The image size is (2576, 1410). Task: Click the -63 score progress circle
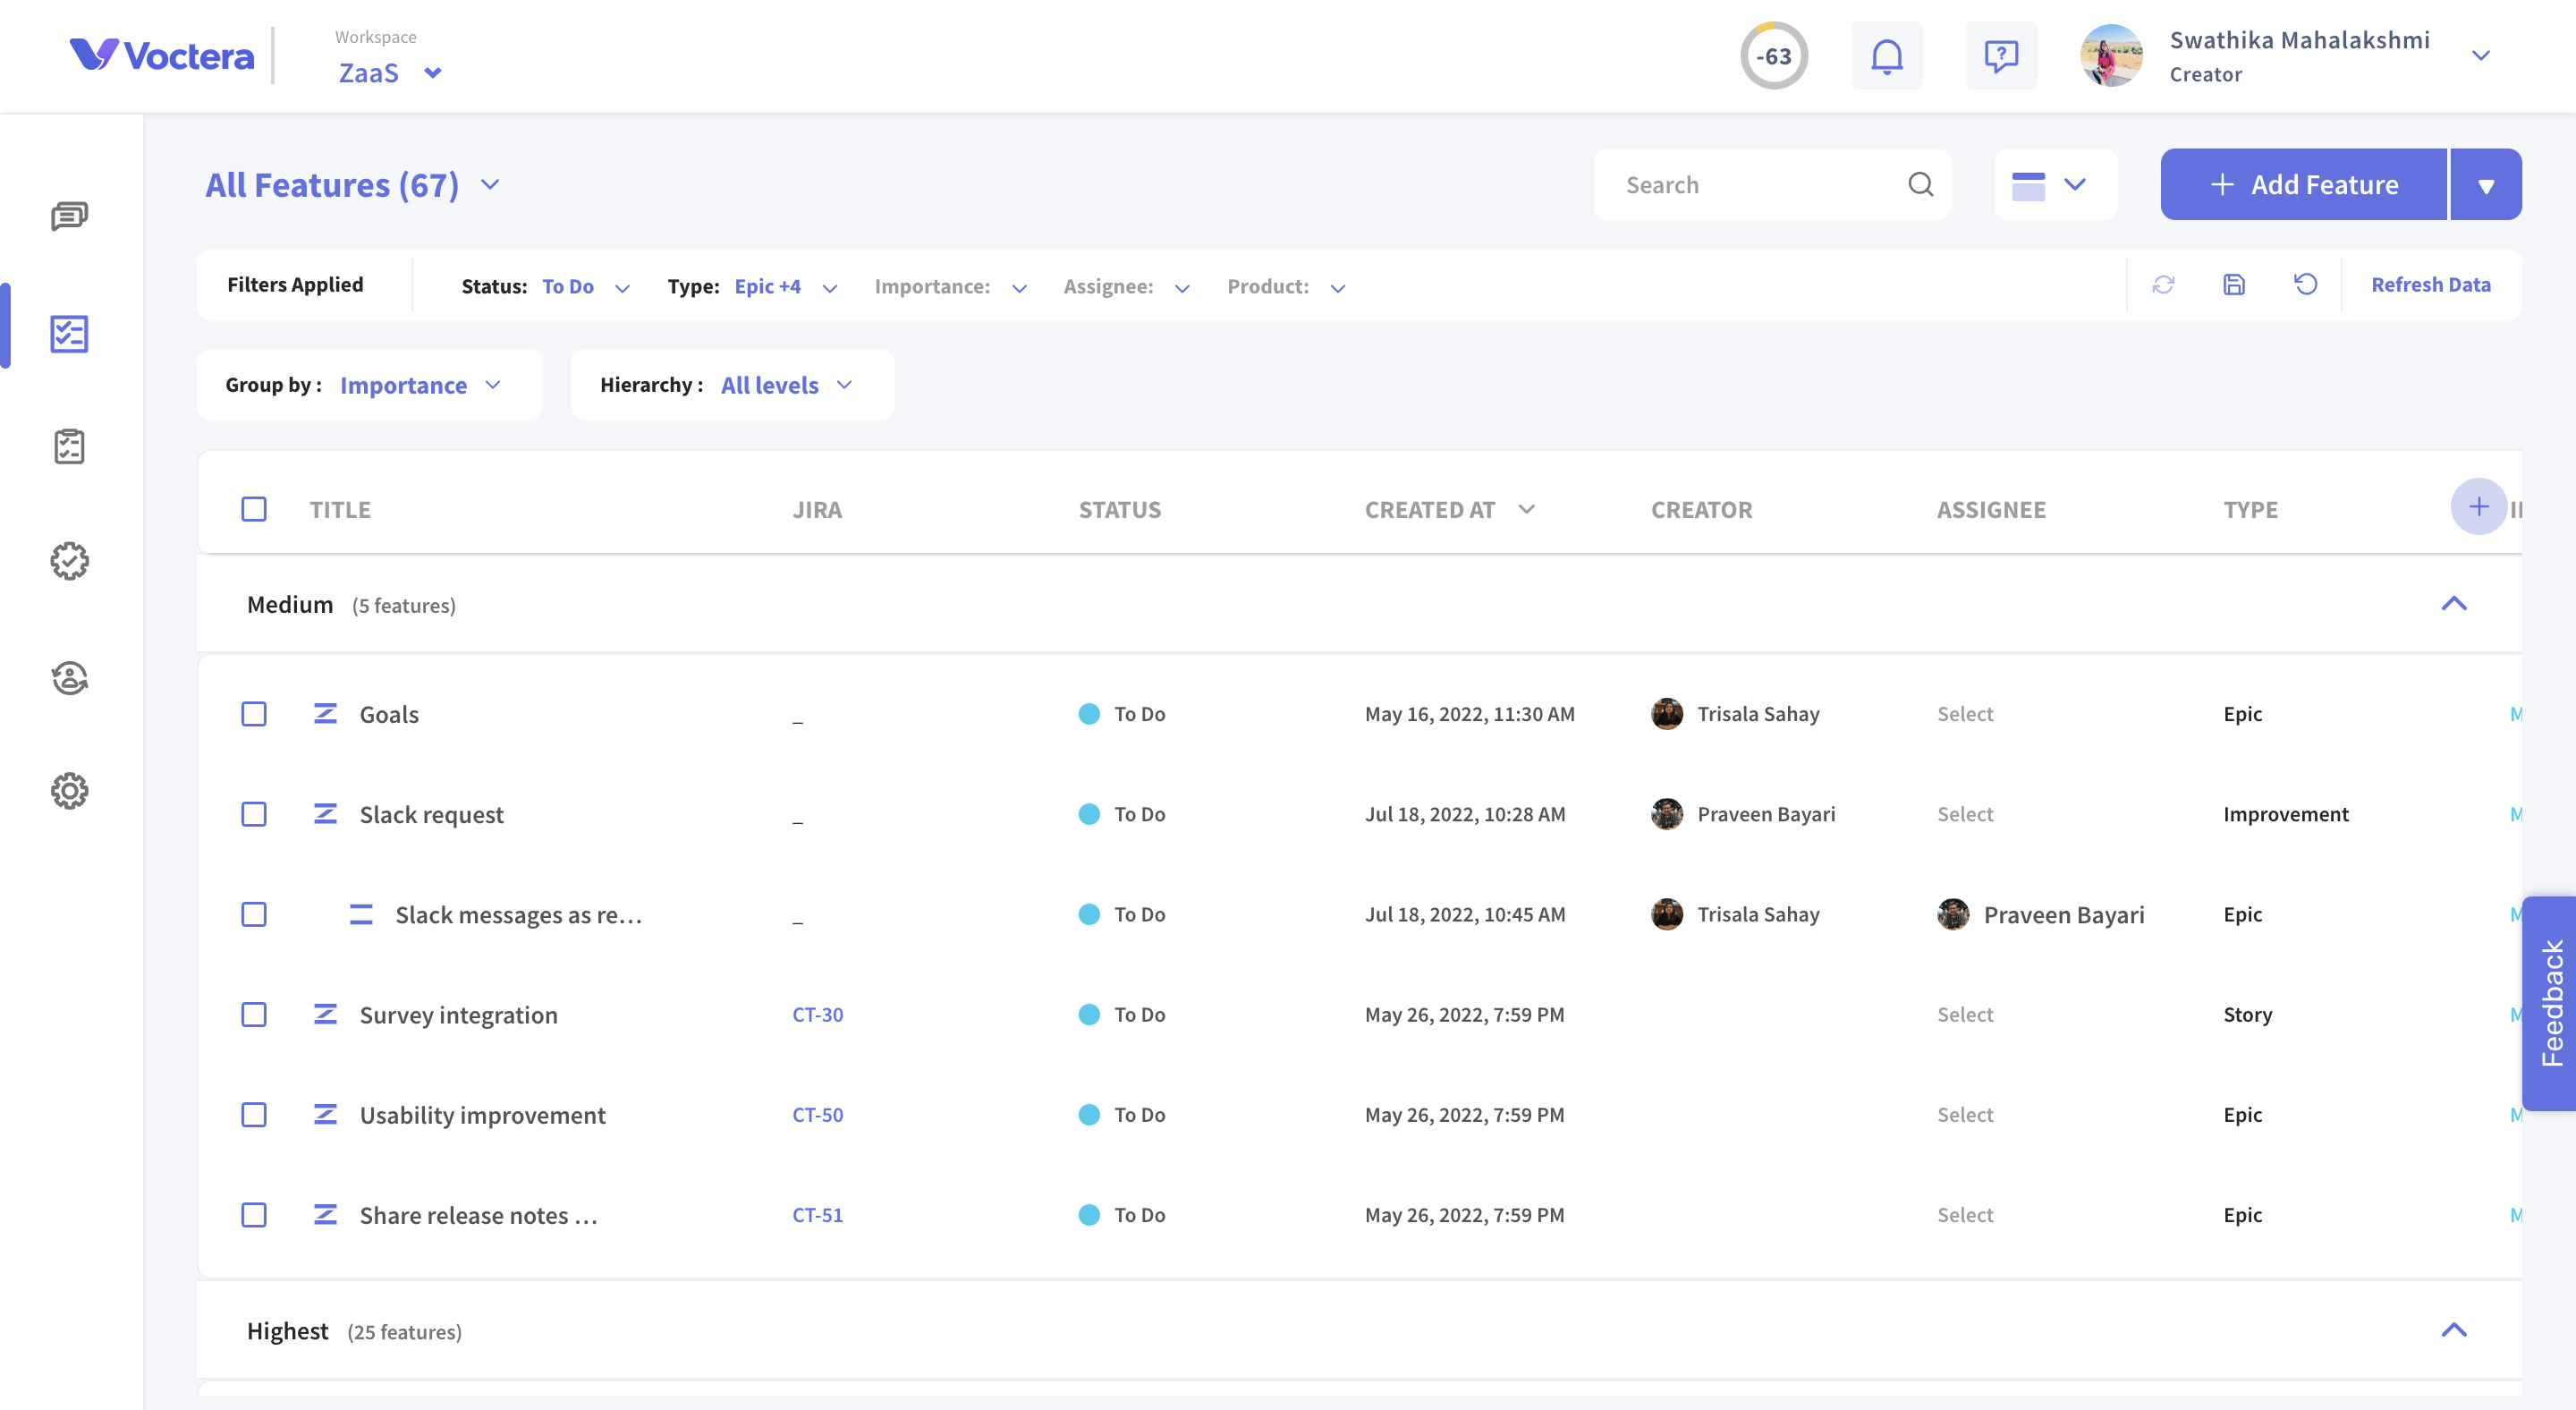(1774, 56)
